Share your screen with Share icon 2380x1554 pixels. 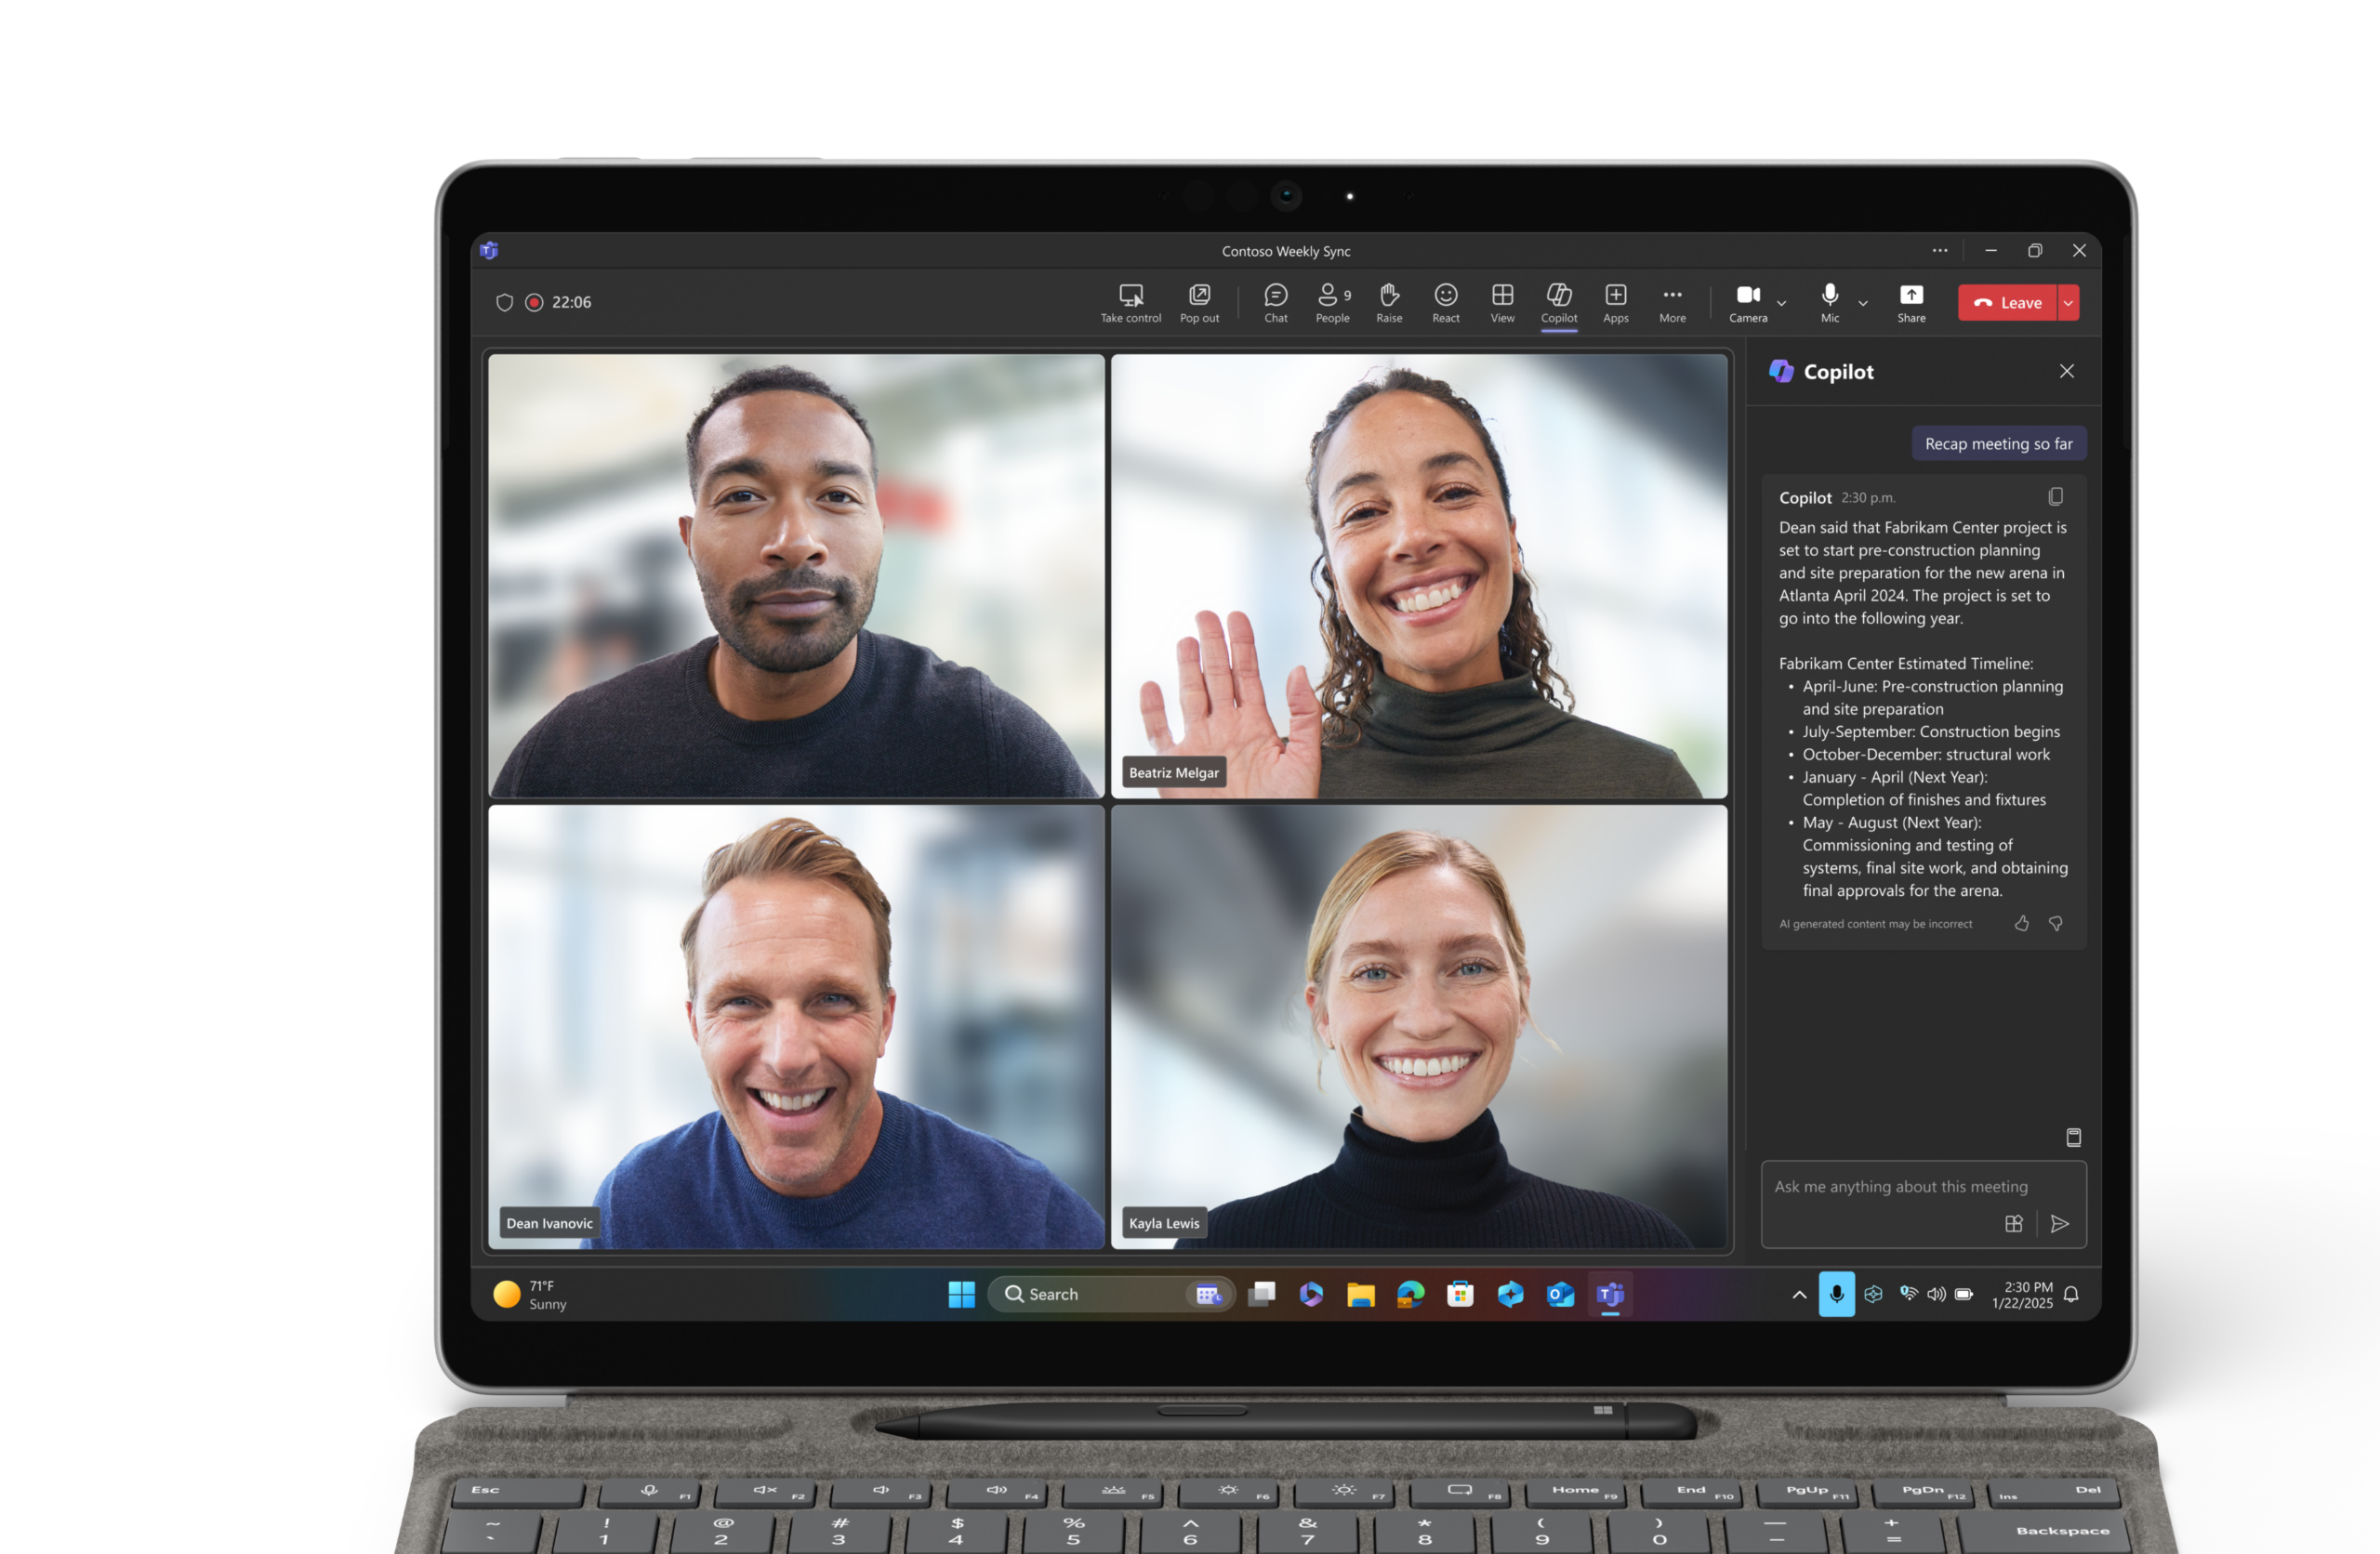[x=1911, y=302]
